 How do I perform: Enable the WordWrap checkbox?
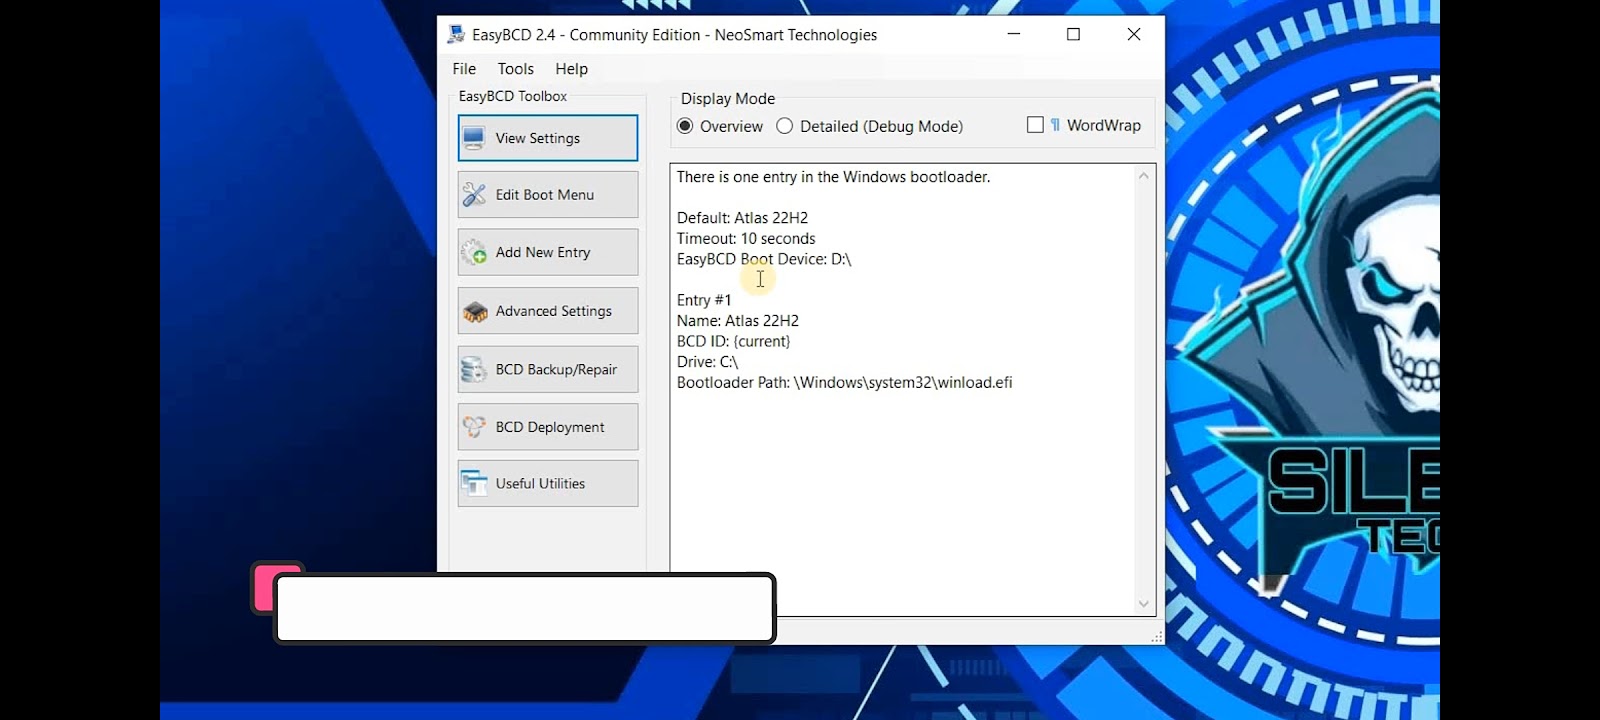click(1035, 125)
